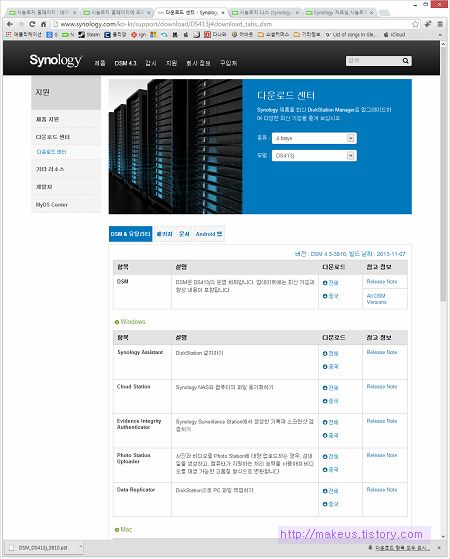Switch to the 패키지 tab
Image resolution: width=450 pixels, height=559 pixels.
164,234
